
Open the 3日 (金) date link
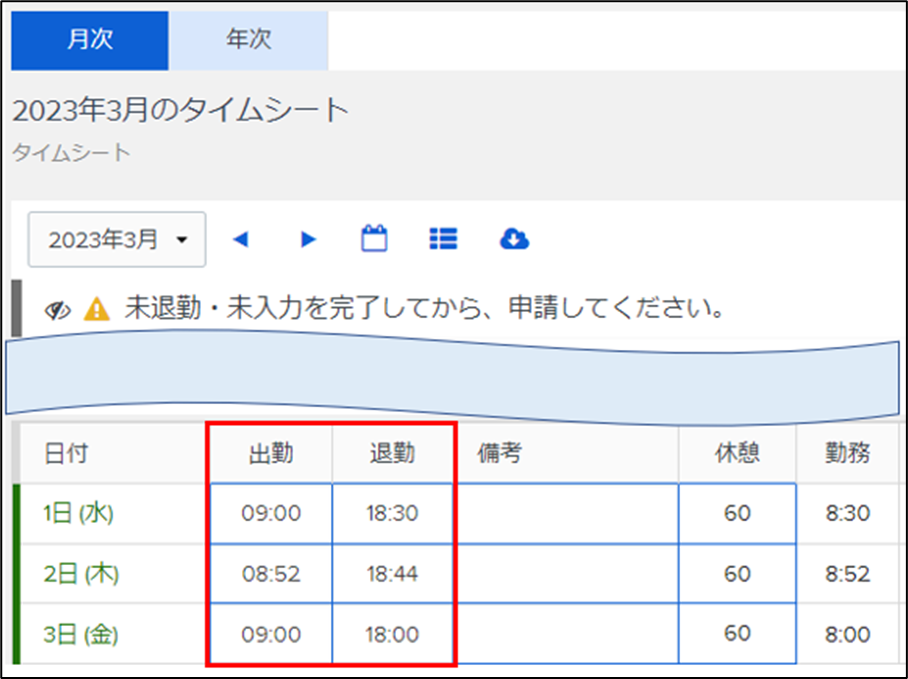pyautogui.click(x=81, y=635)
